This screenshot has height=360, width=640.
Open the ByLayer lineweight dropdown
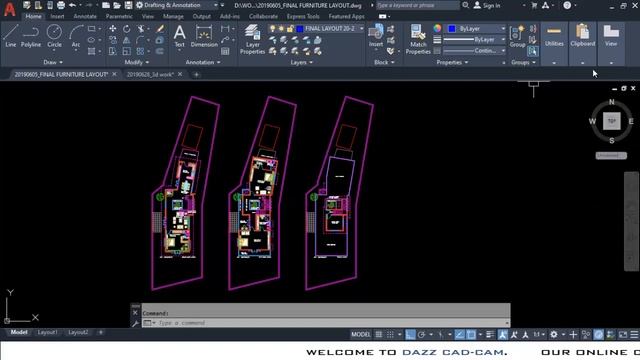[x=503, y=40]
